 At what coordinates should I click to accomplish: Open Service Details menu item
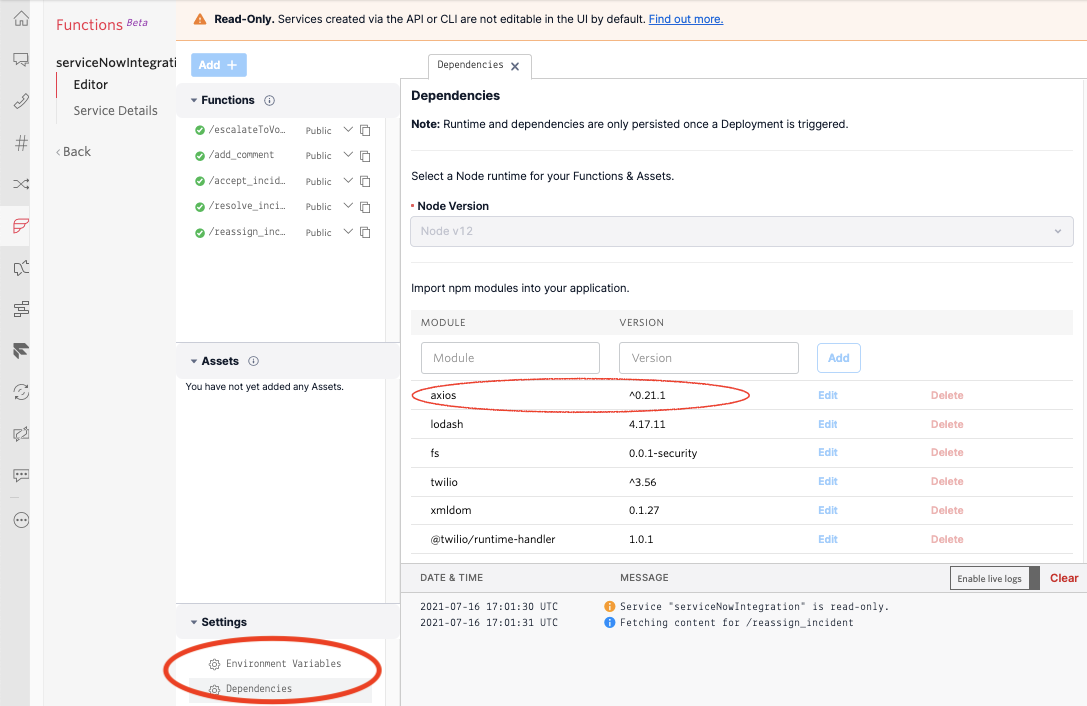(x=116, y=111)
